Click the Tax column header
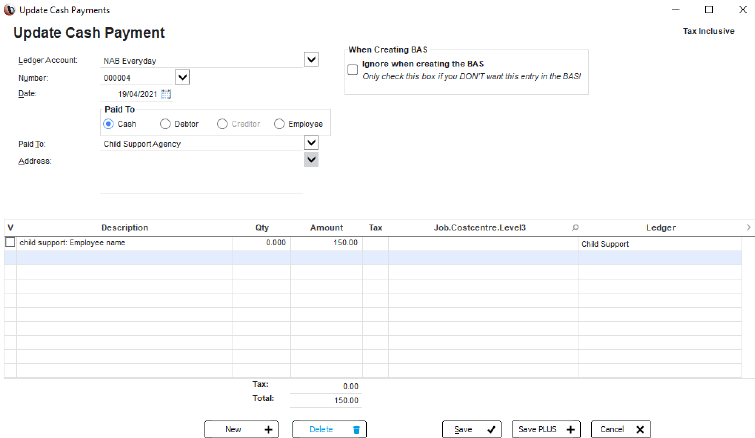This screenshot has width=755, height=438. click(x=376, y=228)
